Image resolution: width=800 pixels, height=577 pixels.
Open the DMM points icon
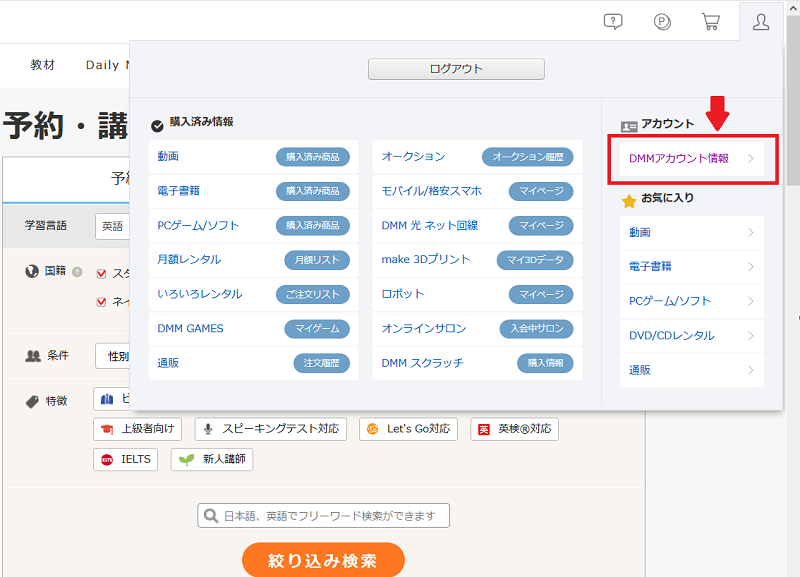pos(662,21)
